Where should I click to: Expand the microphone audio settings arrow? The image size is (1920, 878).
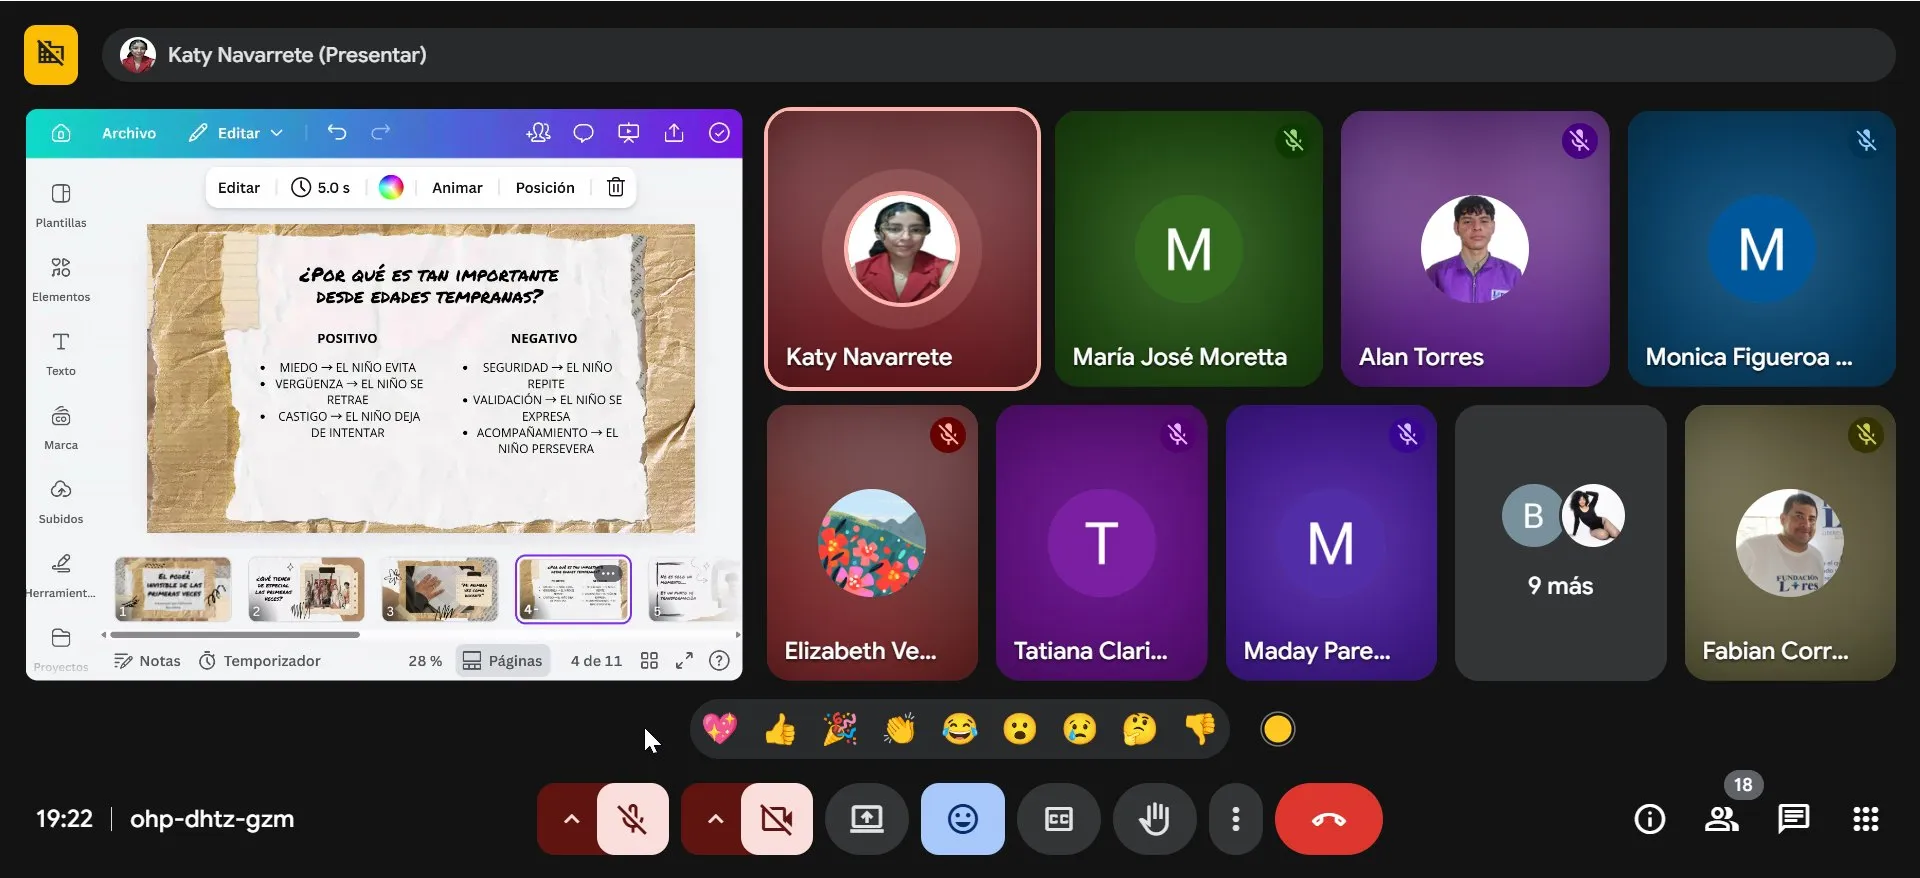pyautogui.click(x=570, y=819)
